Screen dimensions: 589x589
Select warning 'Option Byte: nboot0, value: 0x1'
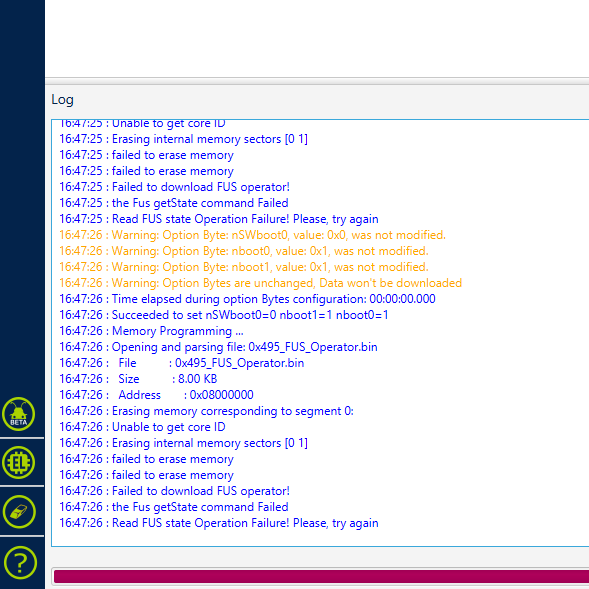pyautogui.click(x=244, y=251)
